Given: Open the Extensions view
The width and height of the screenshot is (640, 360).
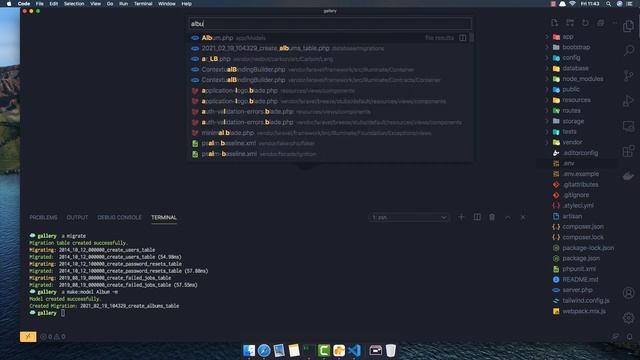Looking at the screenshot, I should tap(629, 151).
